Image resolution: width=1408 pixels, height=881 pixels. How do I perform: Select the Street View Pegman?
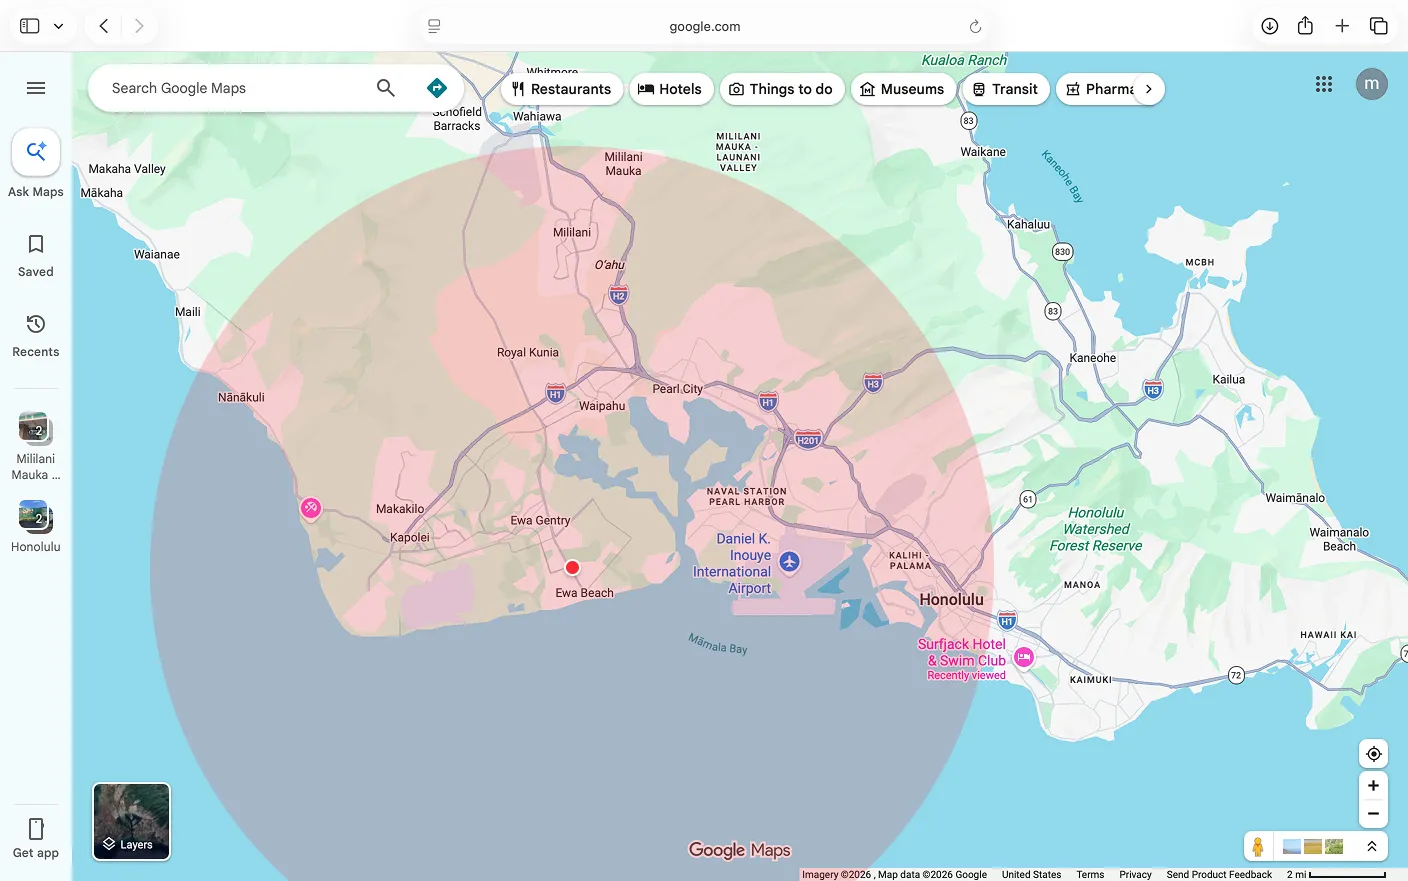click(x=1258, y=847)
